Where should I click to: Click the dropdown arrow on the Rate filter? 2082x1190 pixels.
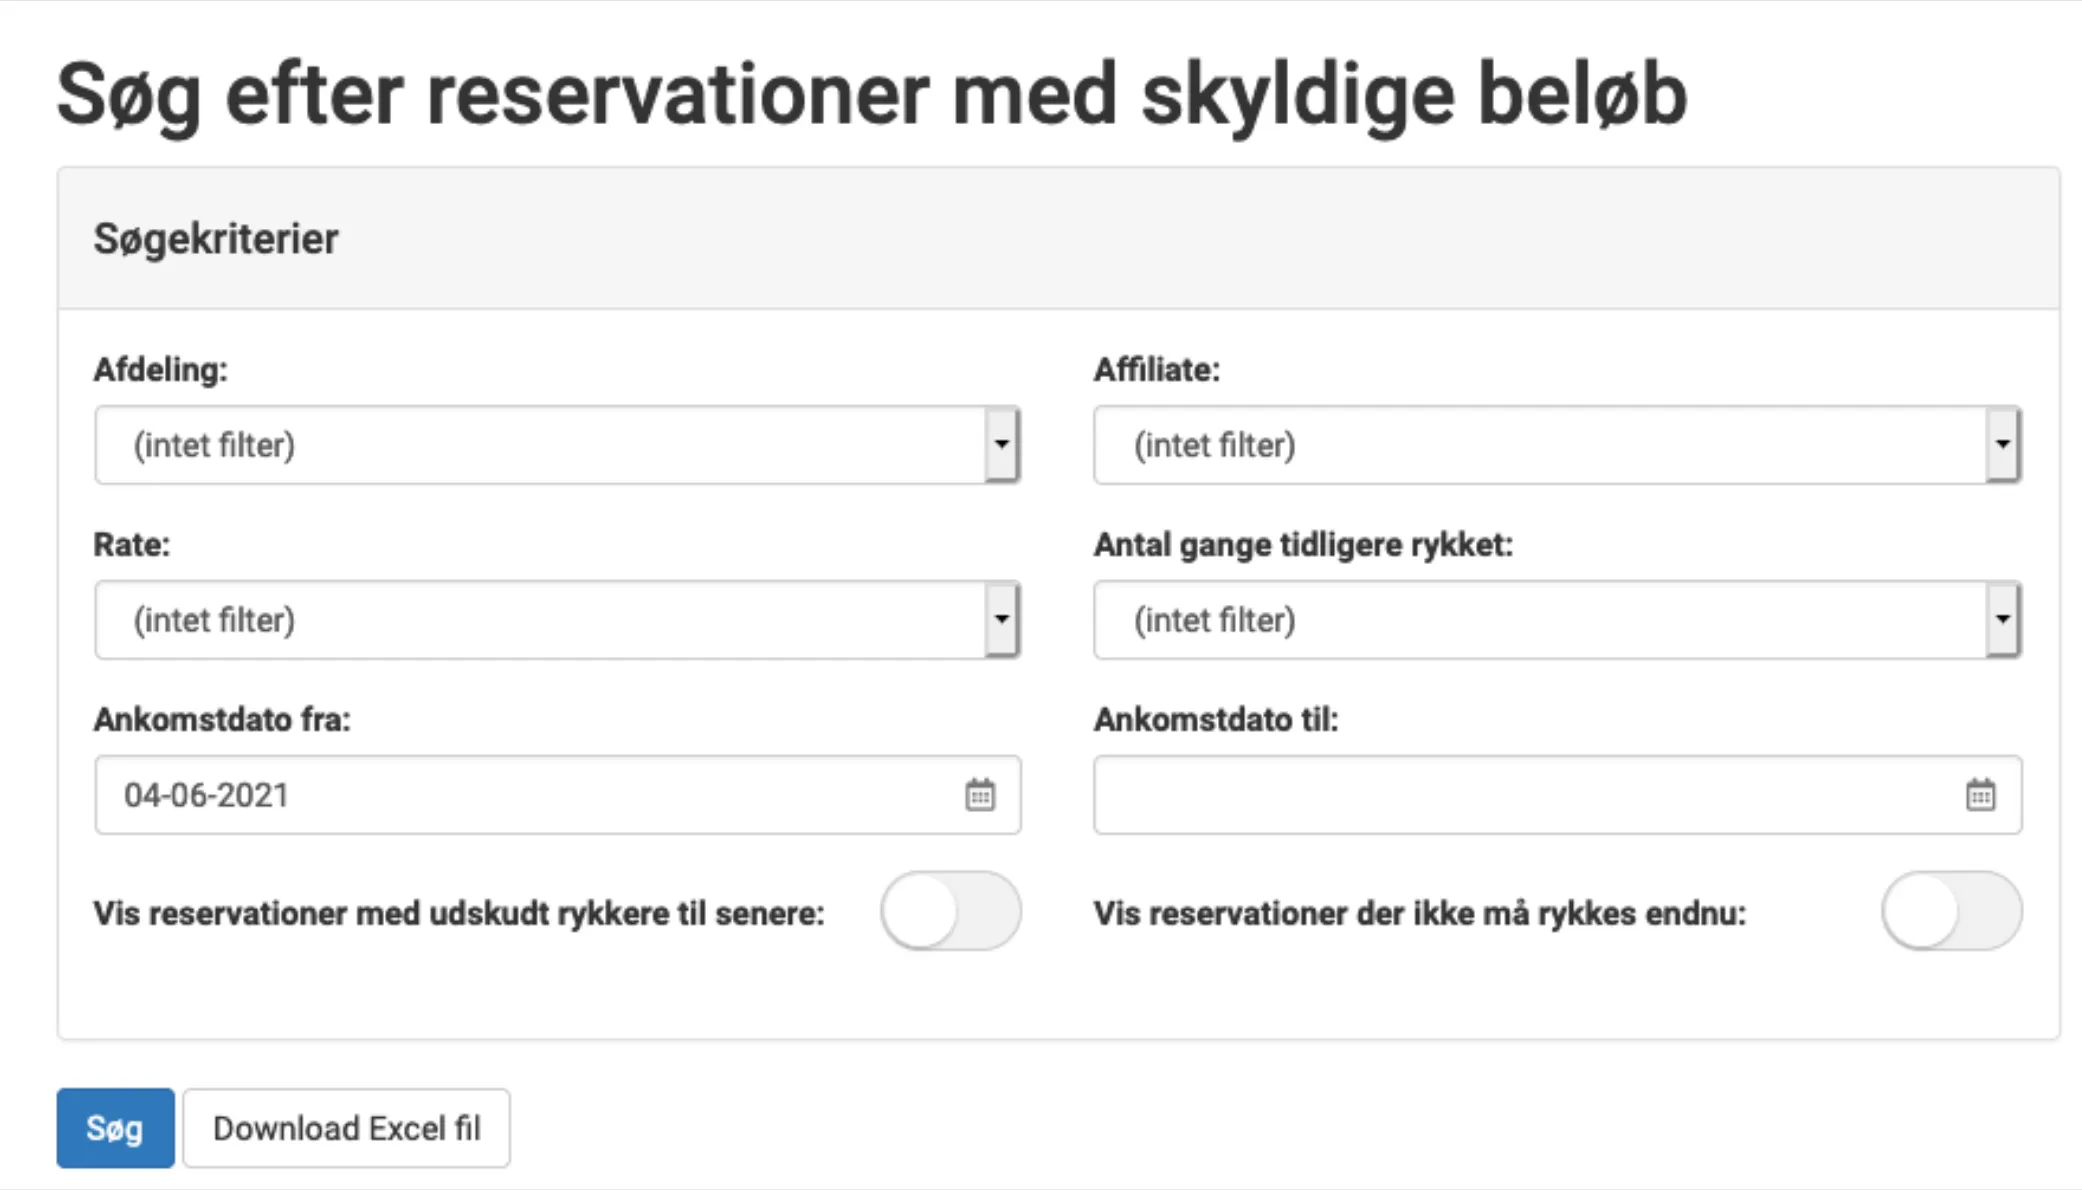click(1002, 619)
